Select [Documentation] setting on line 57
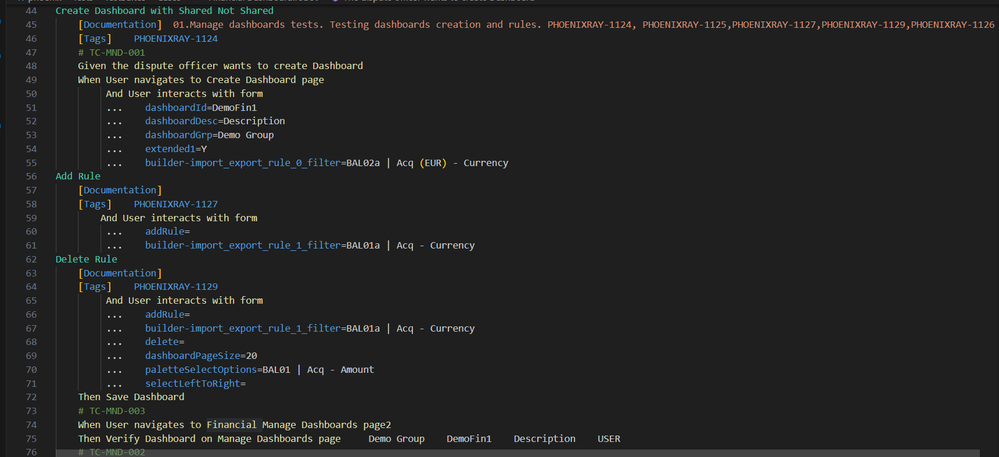The image size is (999, 457). click(x=120, y=190)
